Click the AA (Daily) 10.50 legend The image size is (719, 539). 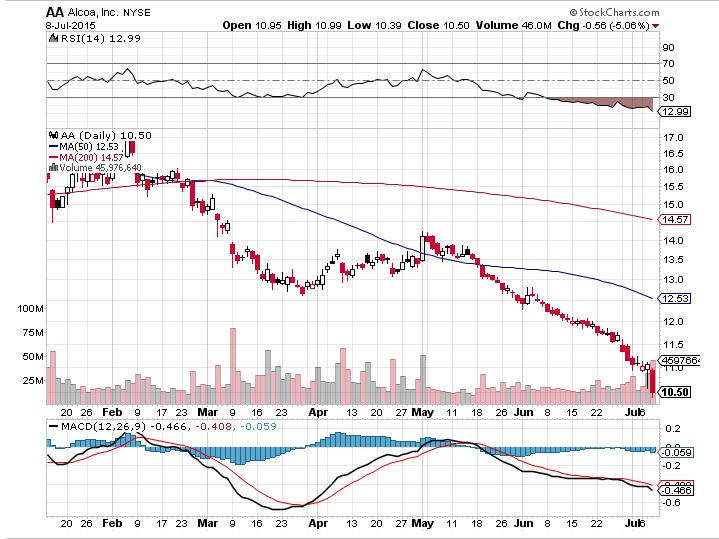(106, 135)
